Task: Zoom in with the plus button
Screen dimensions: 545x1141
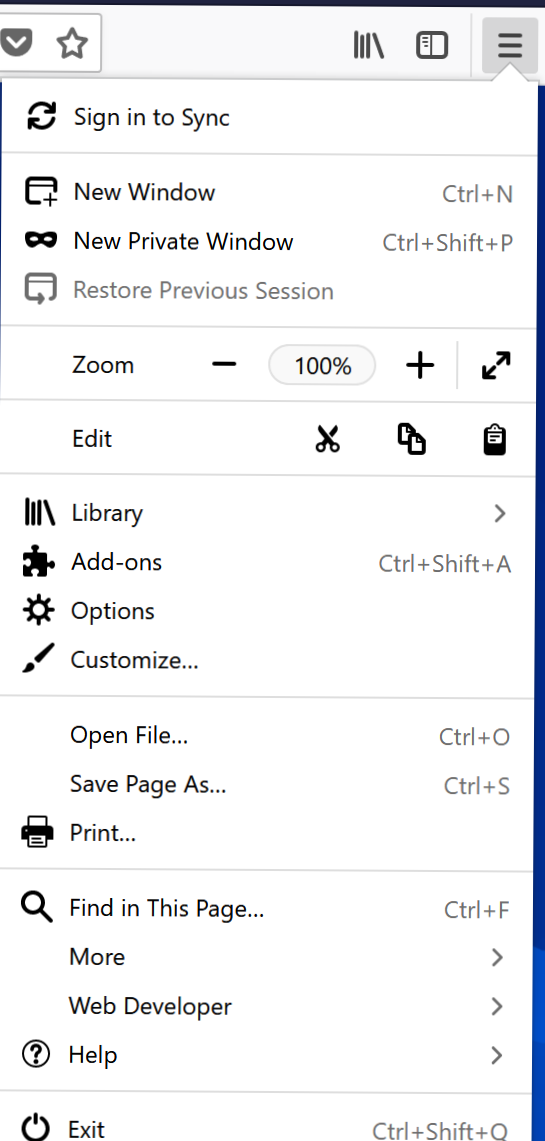Action: pyautogui.click(x=420, y=365)
